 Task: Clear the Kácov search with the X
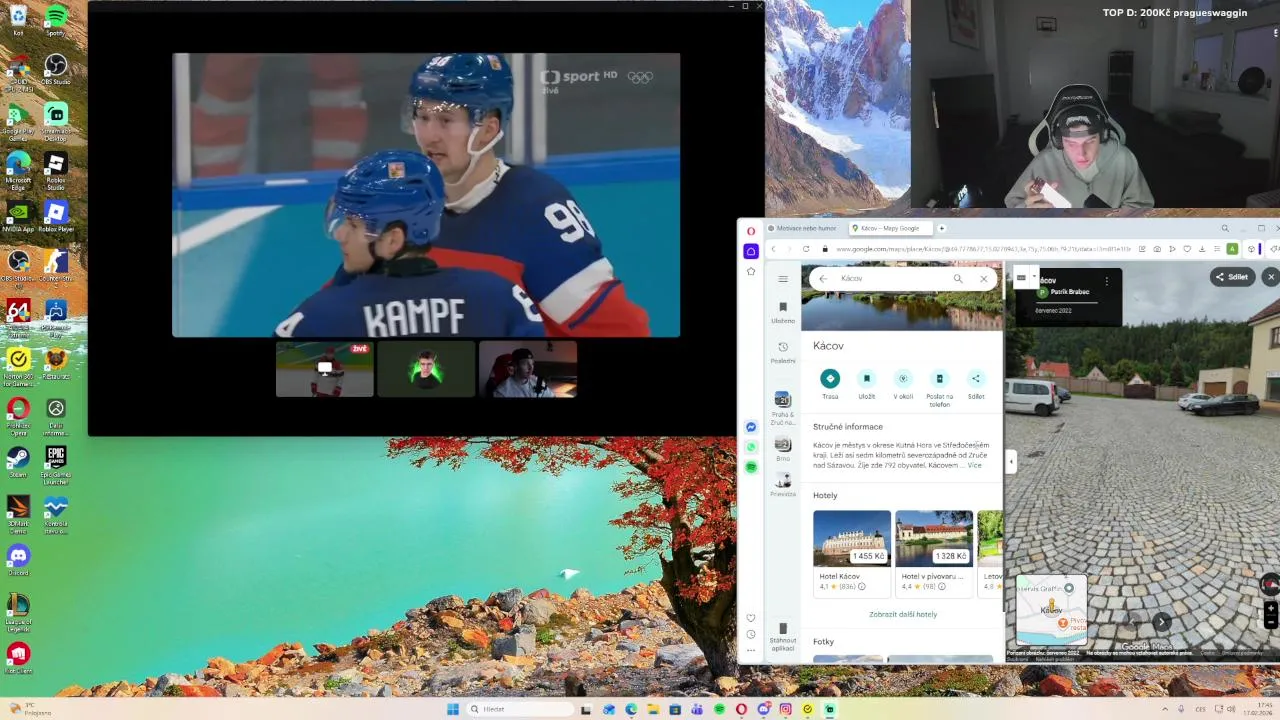[983, 279]
